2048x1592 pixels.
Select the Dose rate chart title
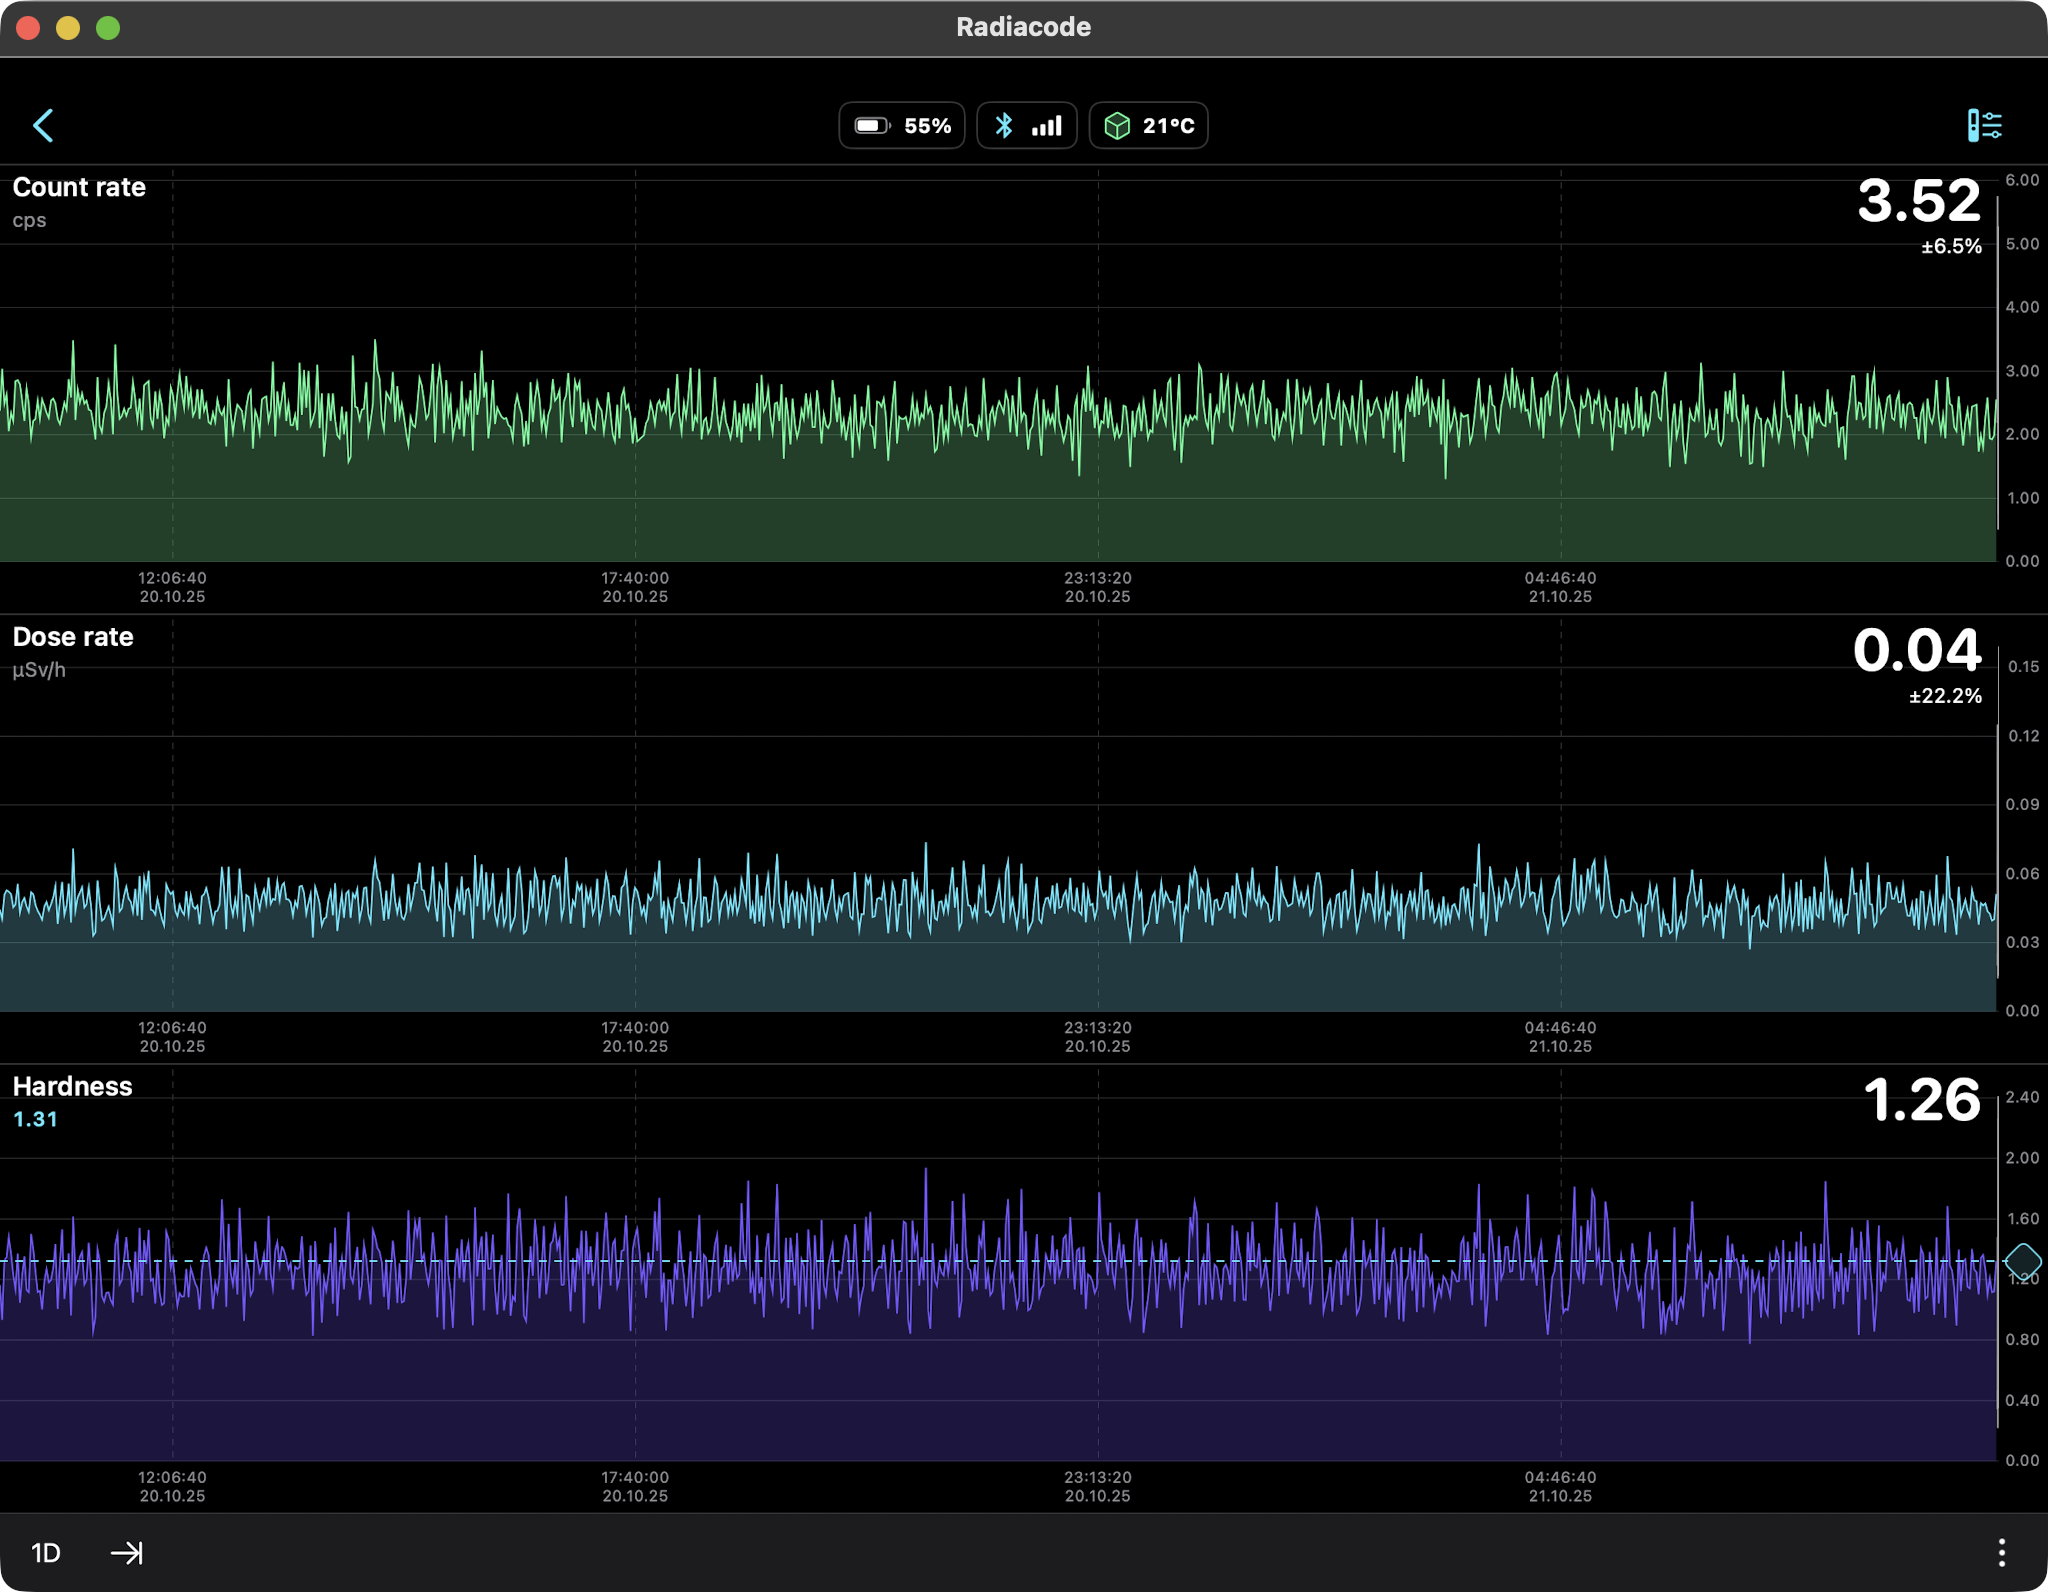coord(73,637)
